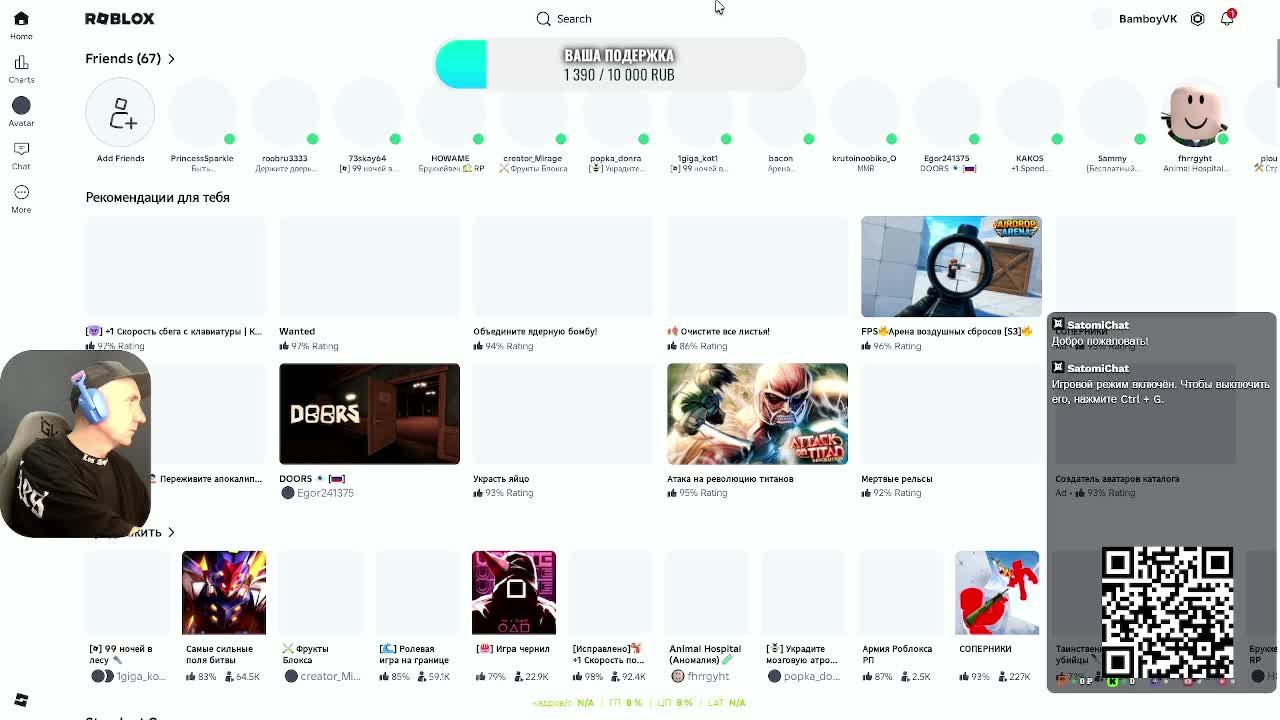Viewport: 1280px width, 720px height.
Task: Open the Wanted game title
Action: [x=297, y=331]
